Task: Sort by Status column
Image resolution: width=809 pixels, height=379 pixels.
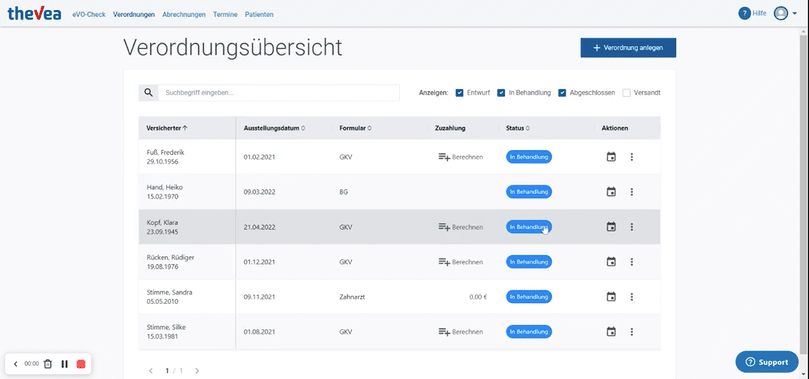Action: point(517,128)
